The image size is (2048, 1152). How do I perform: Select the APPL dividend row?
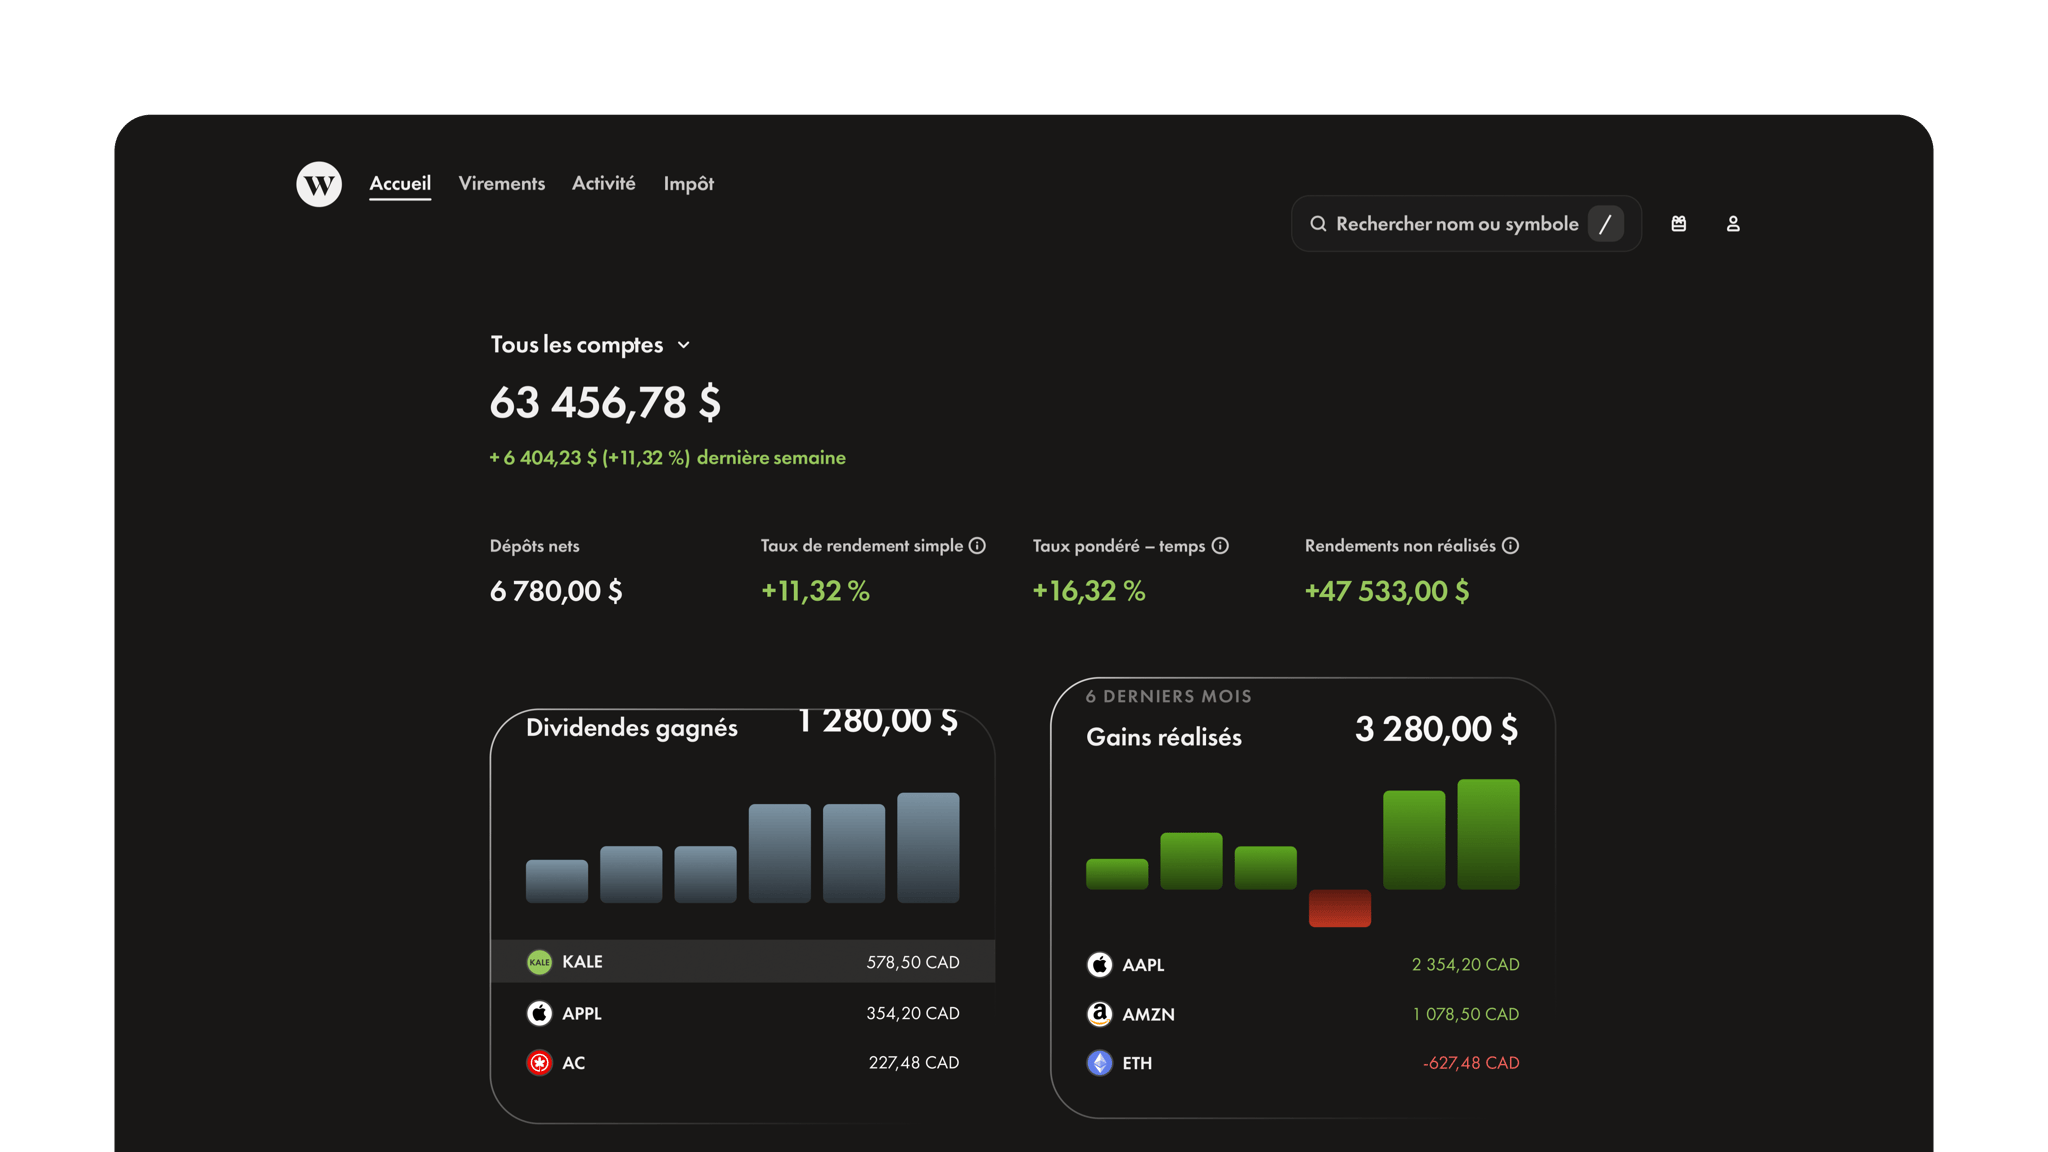coord(742,1014)
